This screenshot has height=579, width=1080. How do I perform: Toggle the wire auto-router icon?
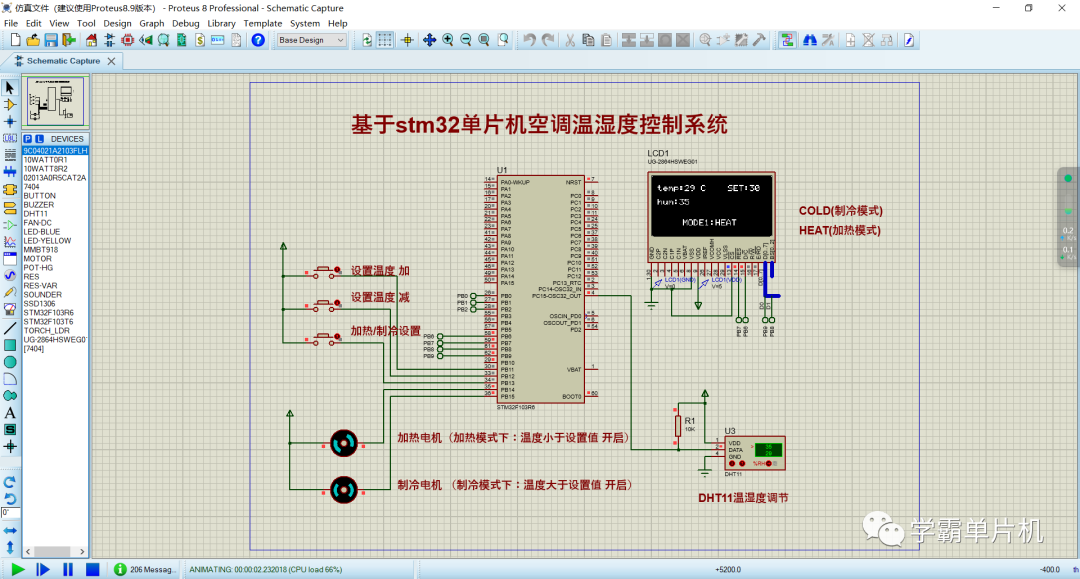[787, 41]
